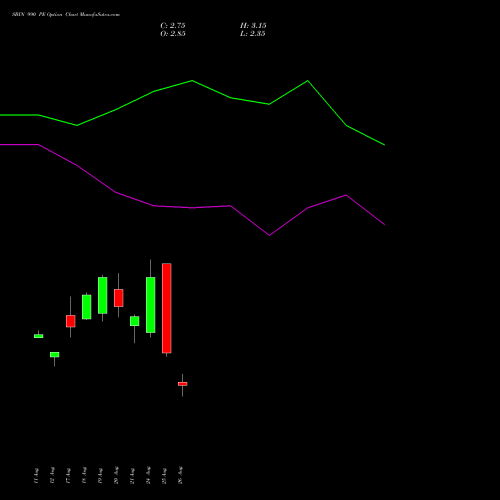The image size is (500, 500).
Task: Select the 24 Aug date axis label
Action: 148,475
